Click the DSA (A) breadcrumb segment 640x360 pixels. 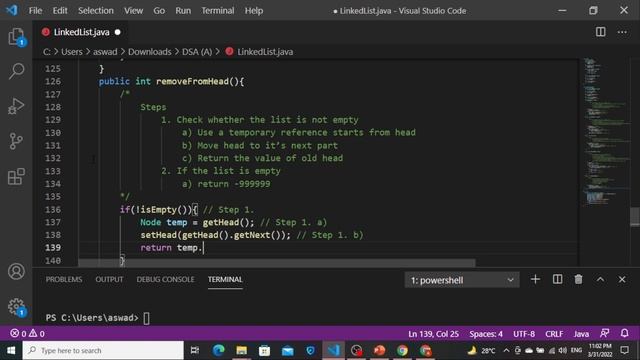point(197,52)
